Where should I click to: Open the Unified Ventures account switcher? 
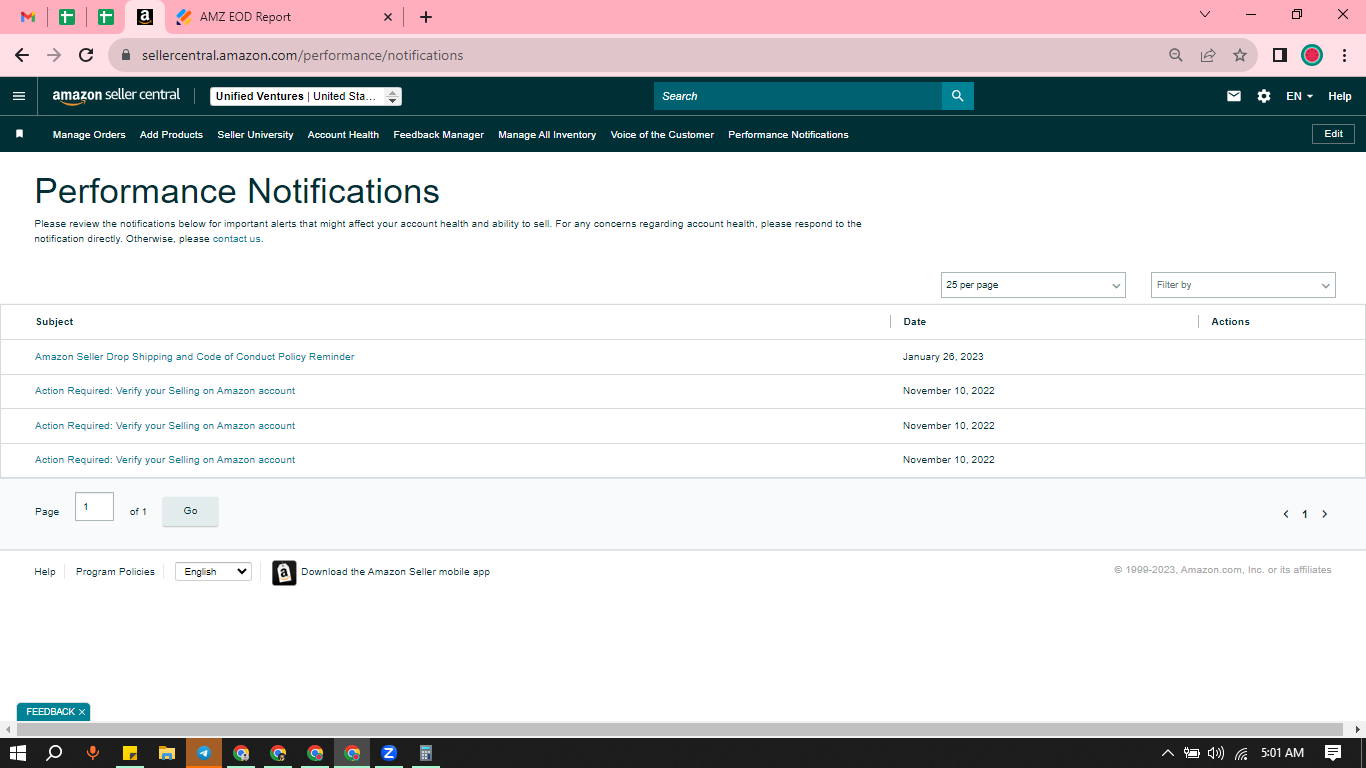click(x=306, y=96)
